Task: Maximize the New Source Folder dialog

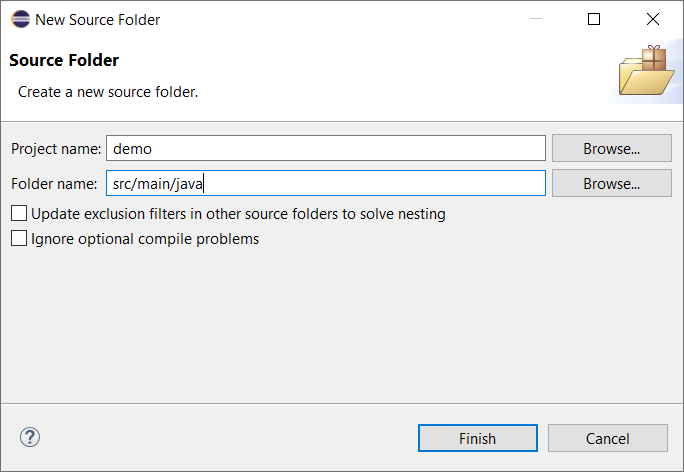Action: [594, 19]
